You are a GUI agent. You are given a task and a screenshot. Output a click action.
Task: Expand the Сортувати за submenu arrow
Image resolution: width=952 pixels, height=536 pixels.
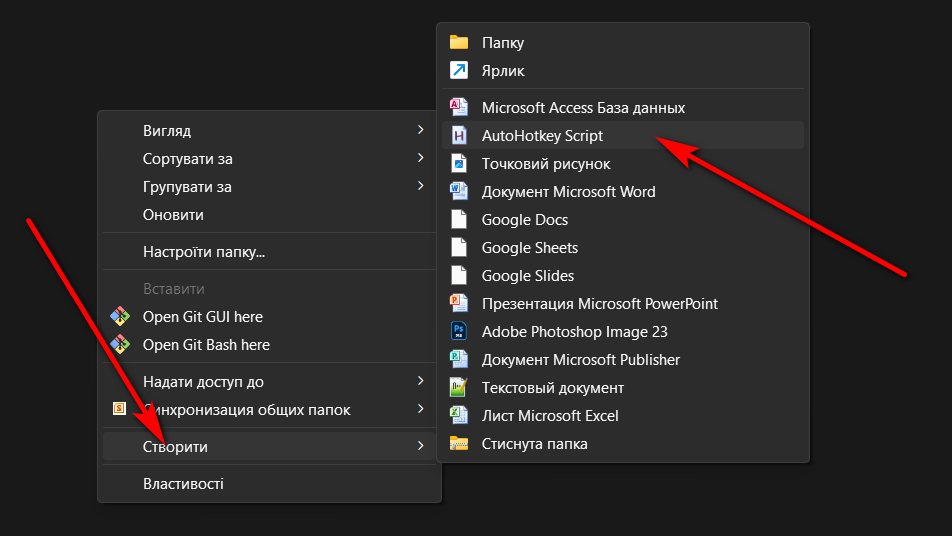pos(420,158)
